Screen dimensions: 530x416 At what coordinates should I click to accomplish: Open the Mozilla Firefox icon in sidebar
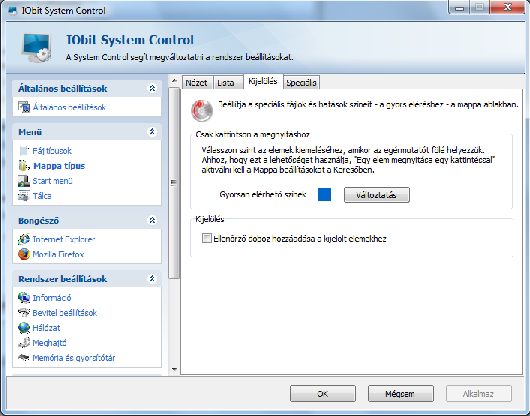pyautogui.click(x=24, y=254)
